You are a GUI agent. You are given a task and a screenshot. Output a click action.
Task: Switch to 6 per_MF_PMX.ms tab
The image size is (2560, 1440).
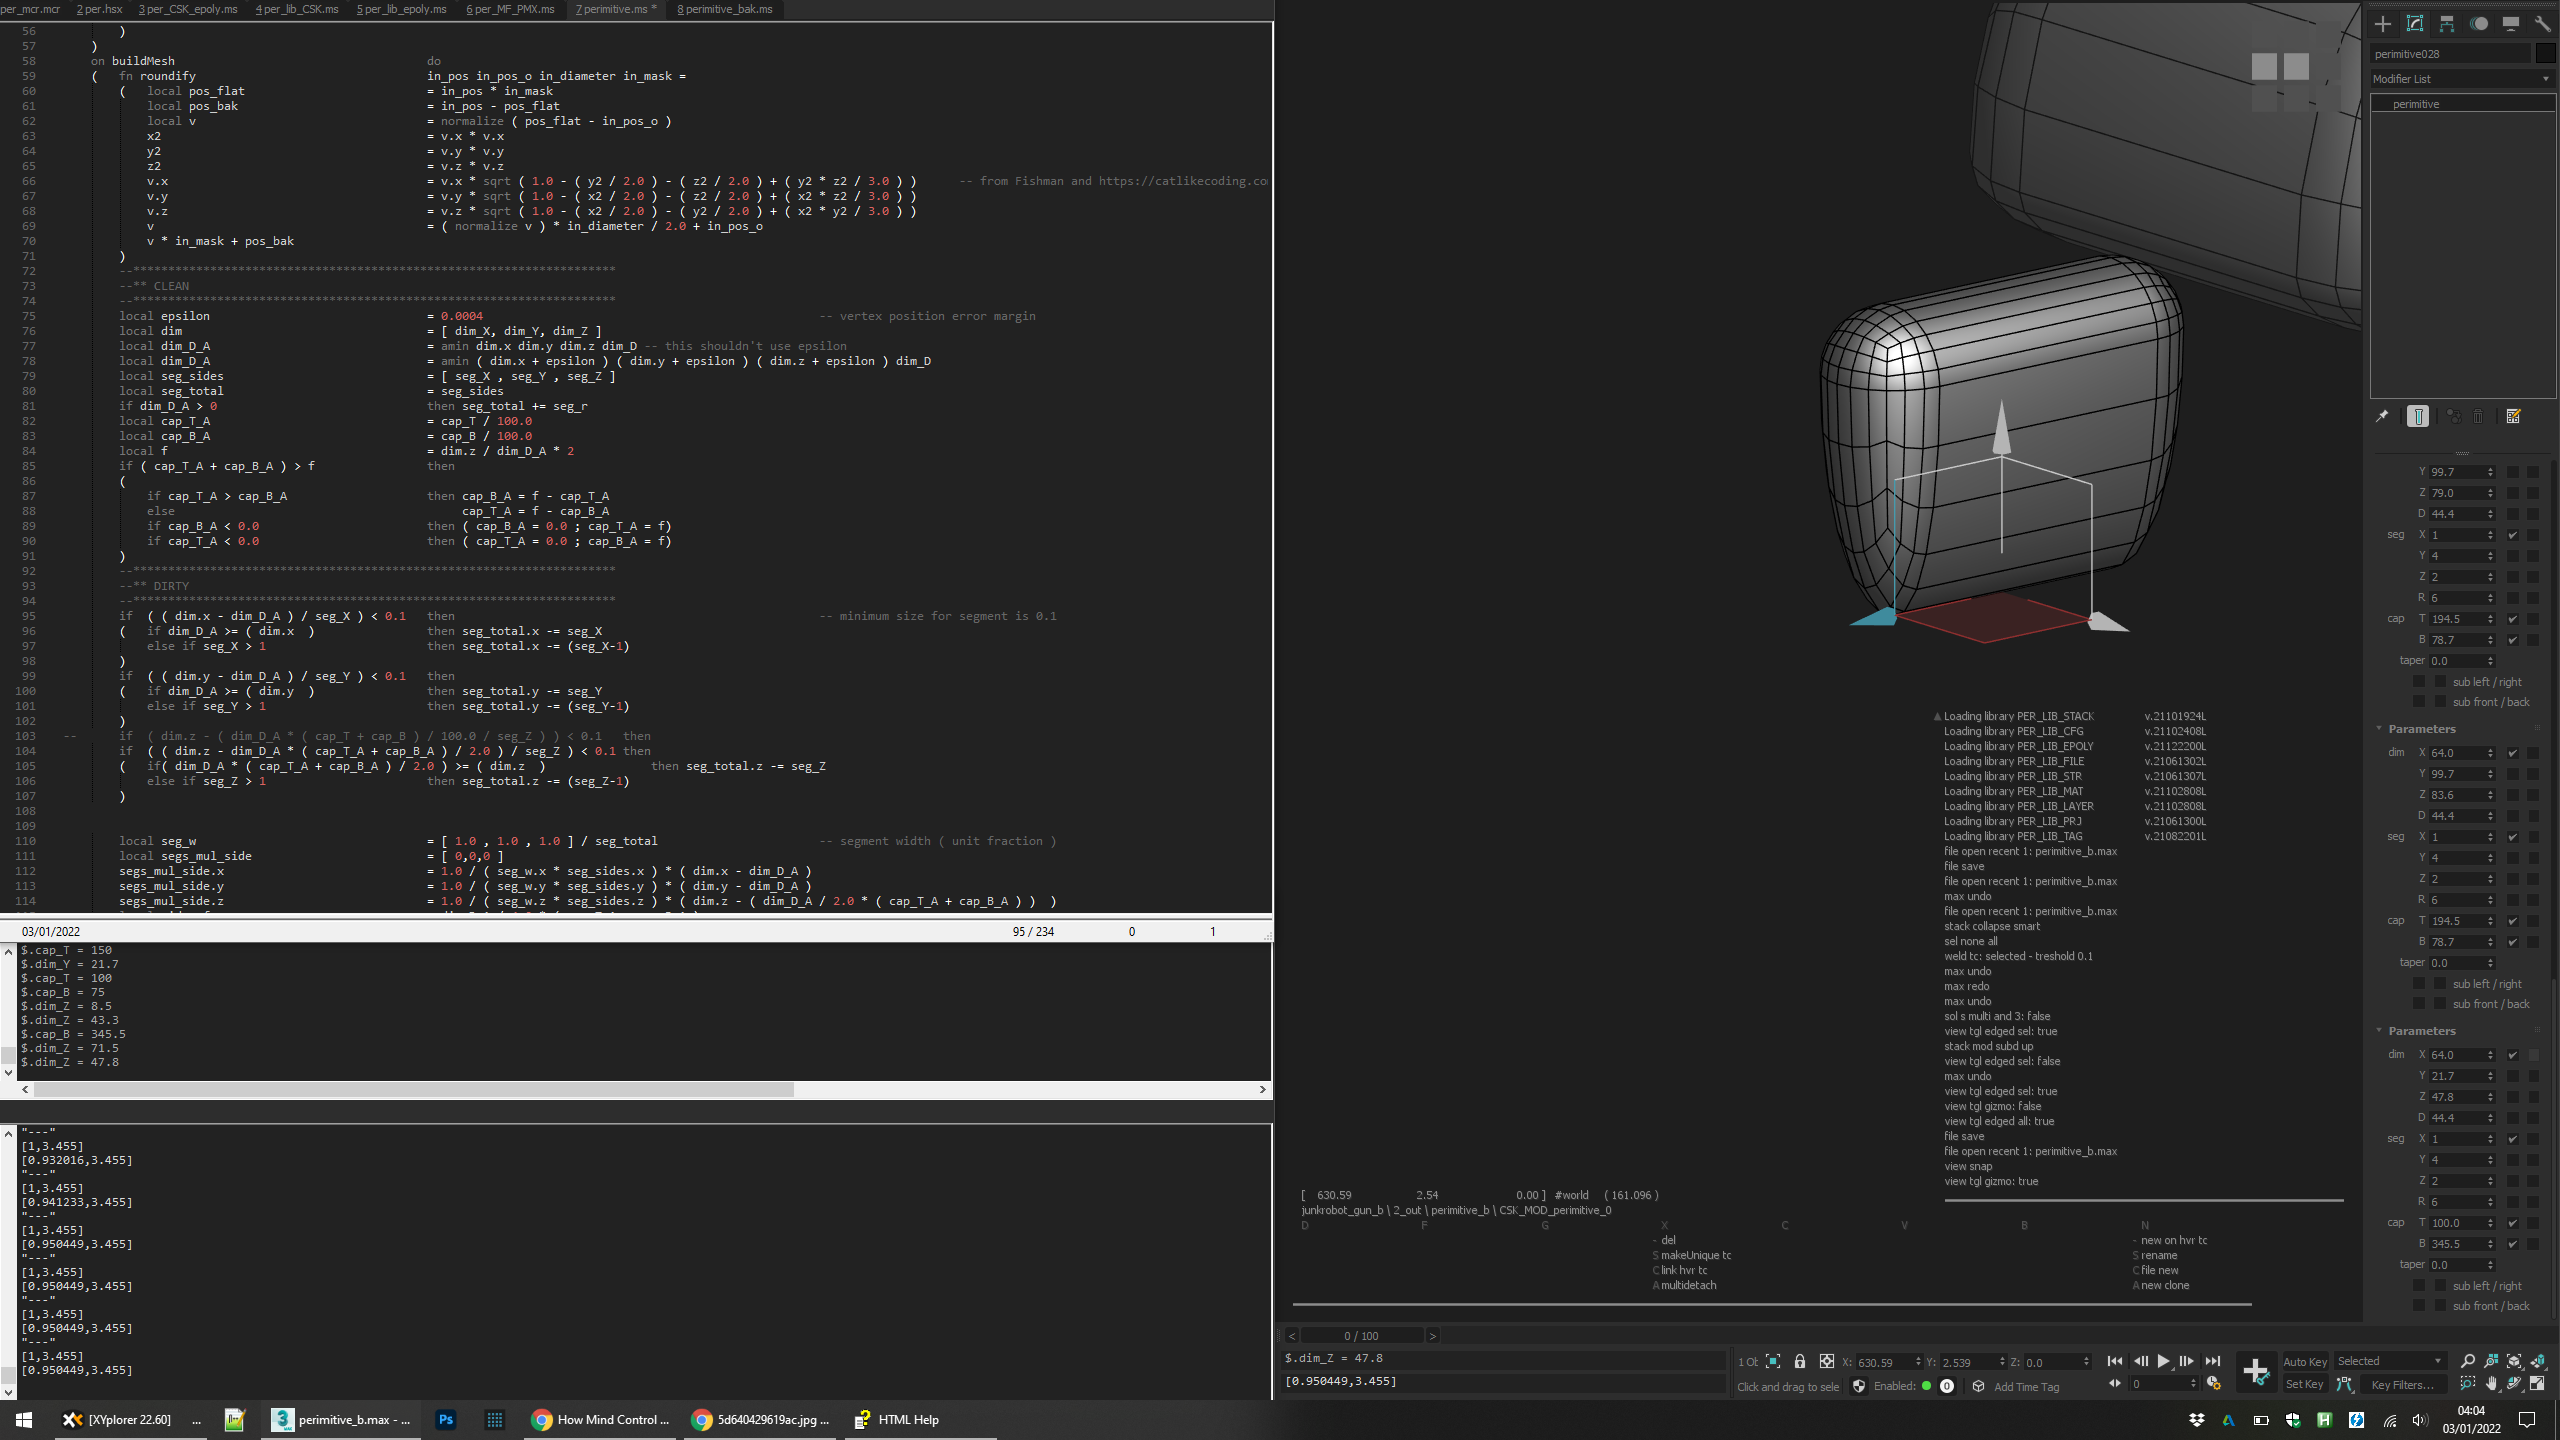tap(510, 9)
